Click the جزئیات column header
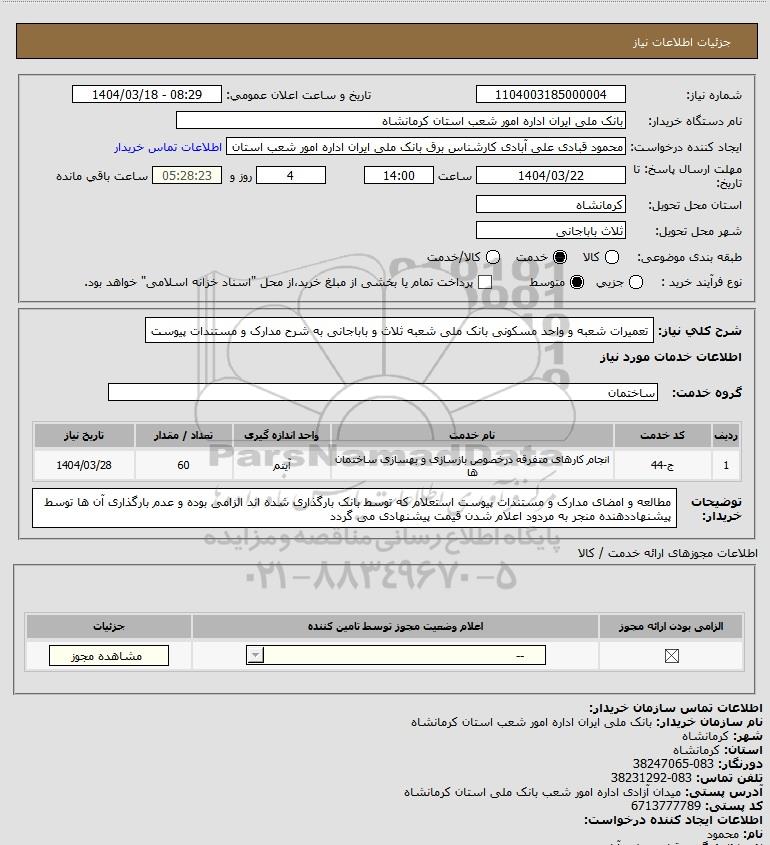The height and width of the screenshot is (845, 770). (109, 626)
